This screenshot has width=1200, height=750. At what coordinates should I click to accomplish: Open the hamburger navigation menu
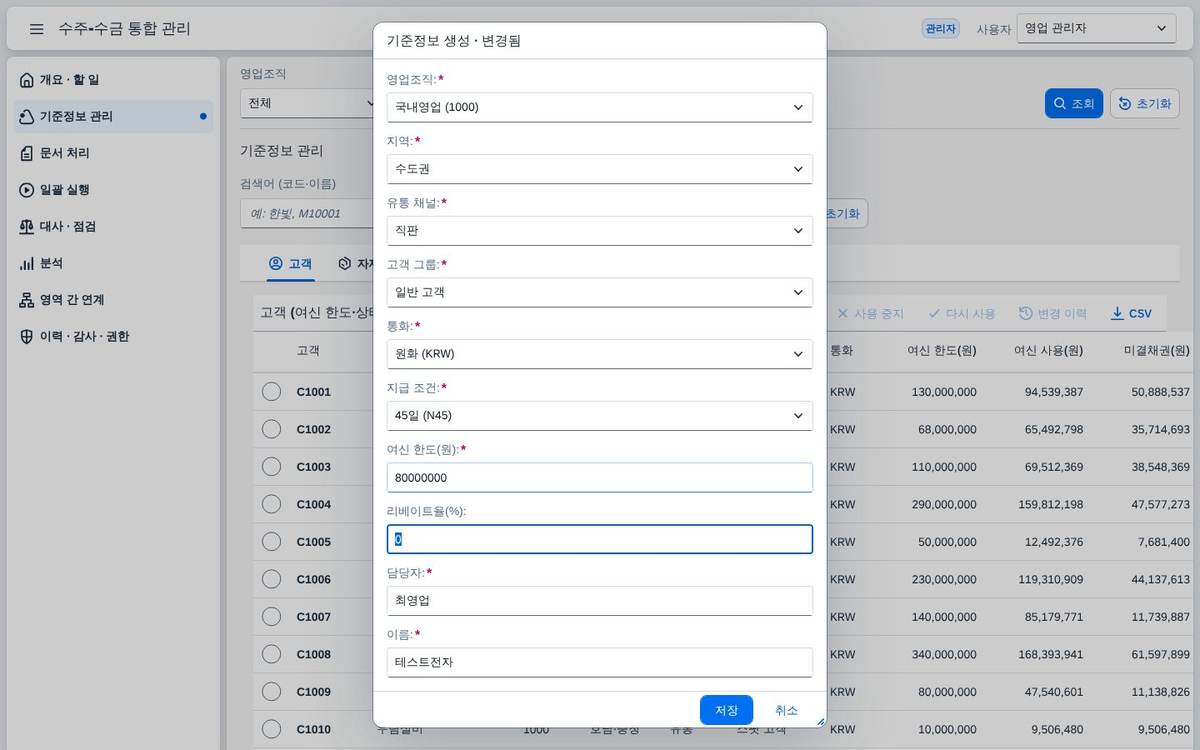tap(37, 29)
